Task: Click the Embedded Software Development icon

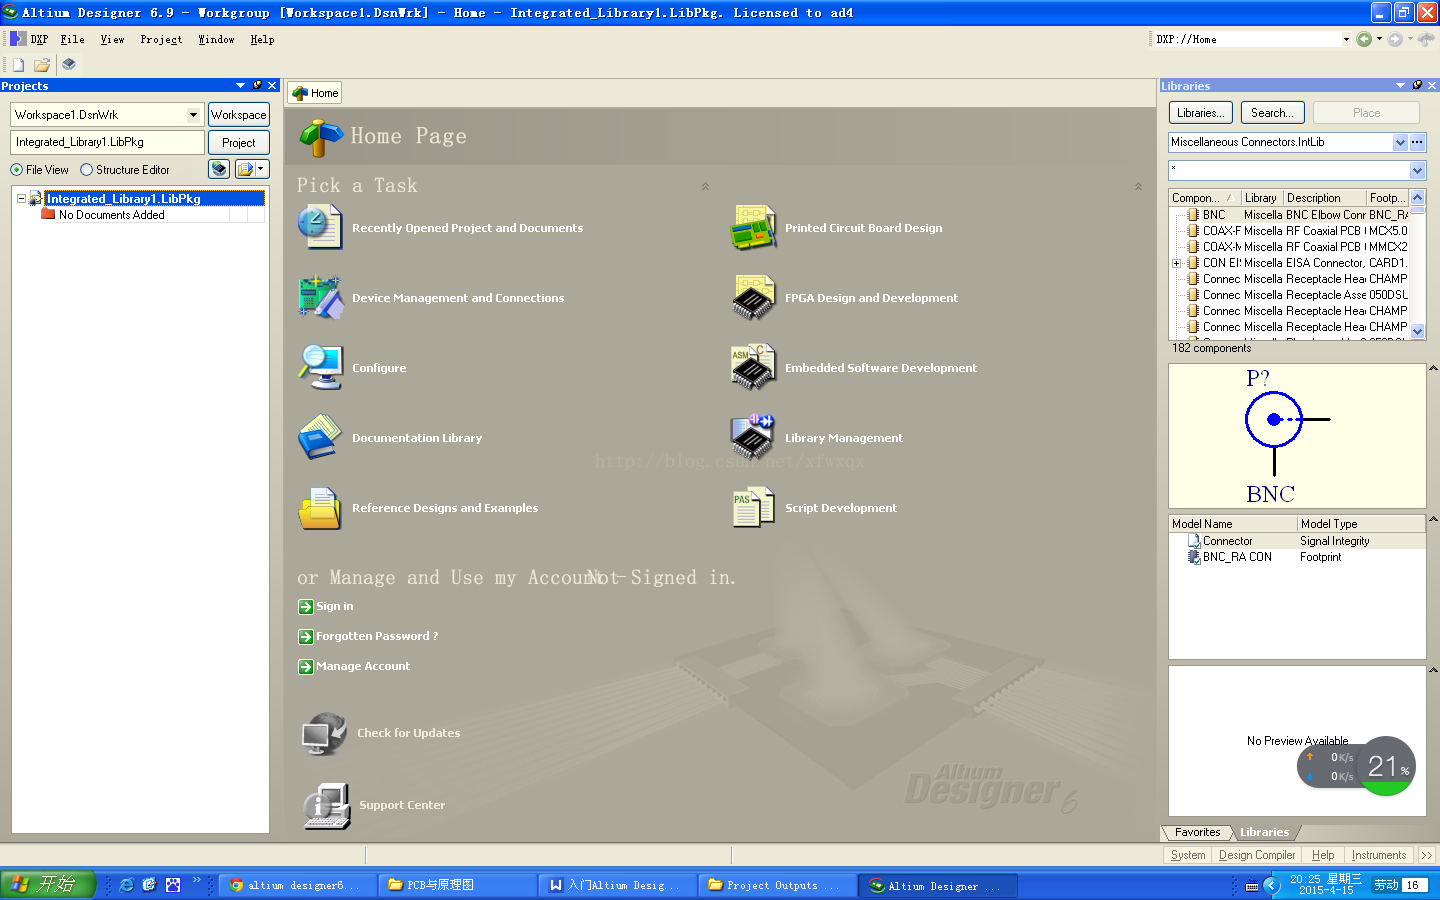Action: [754, 368]
